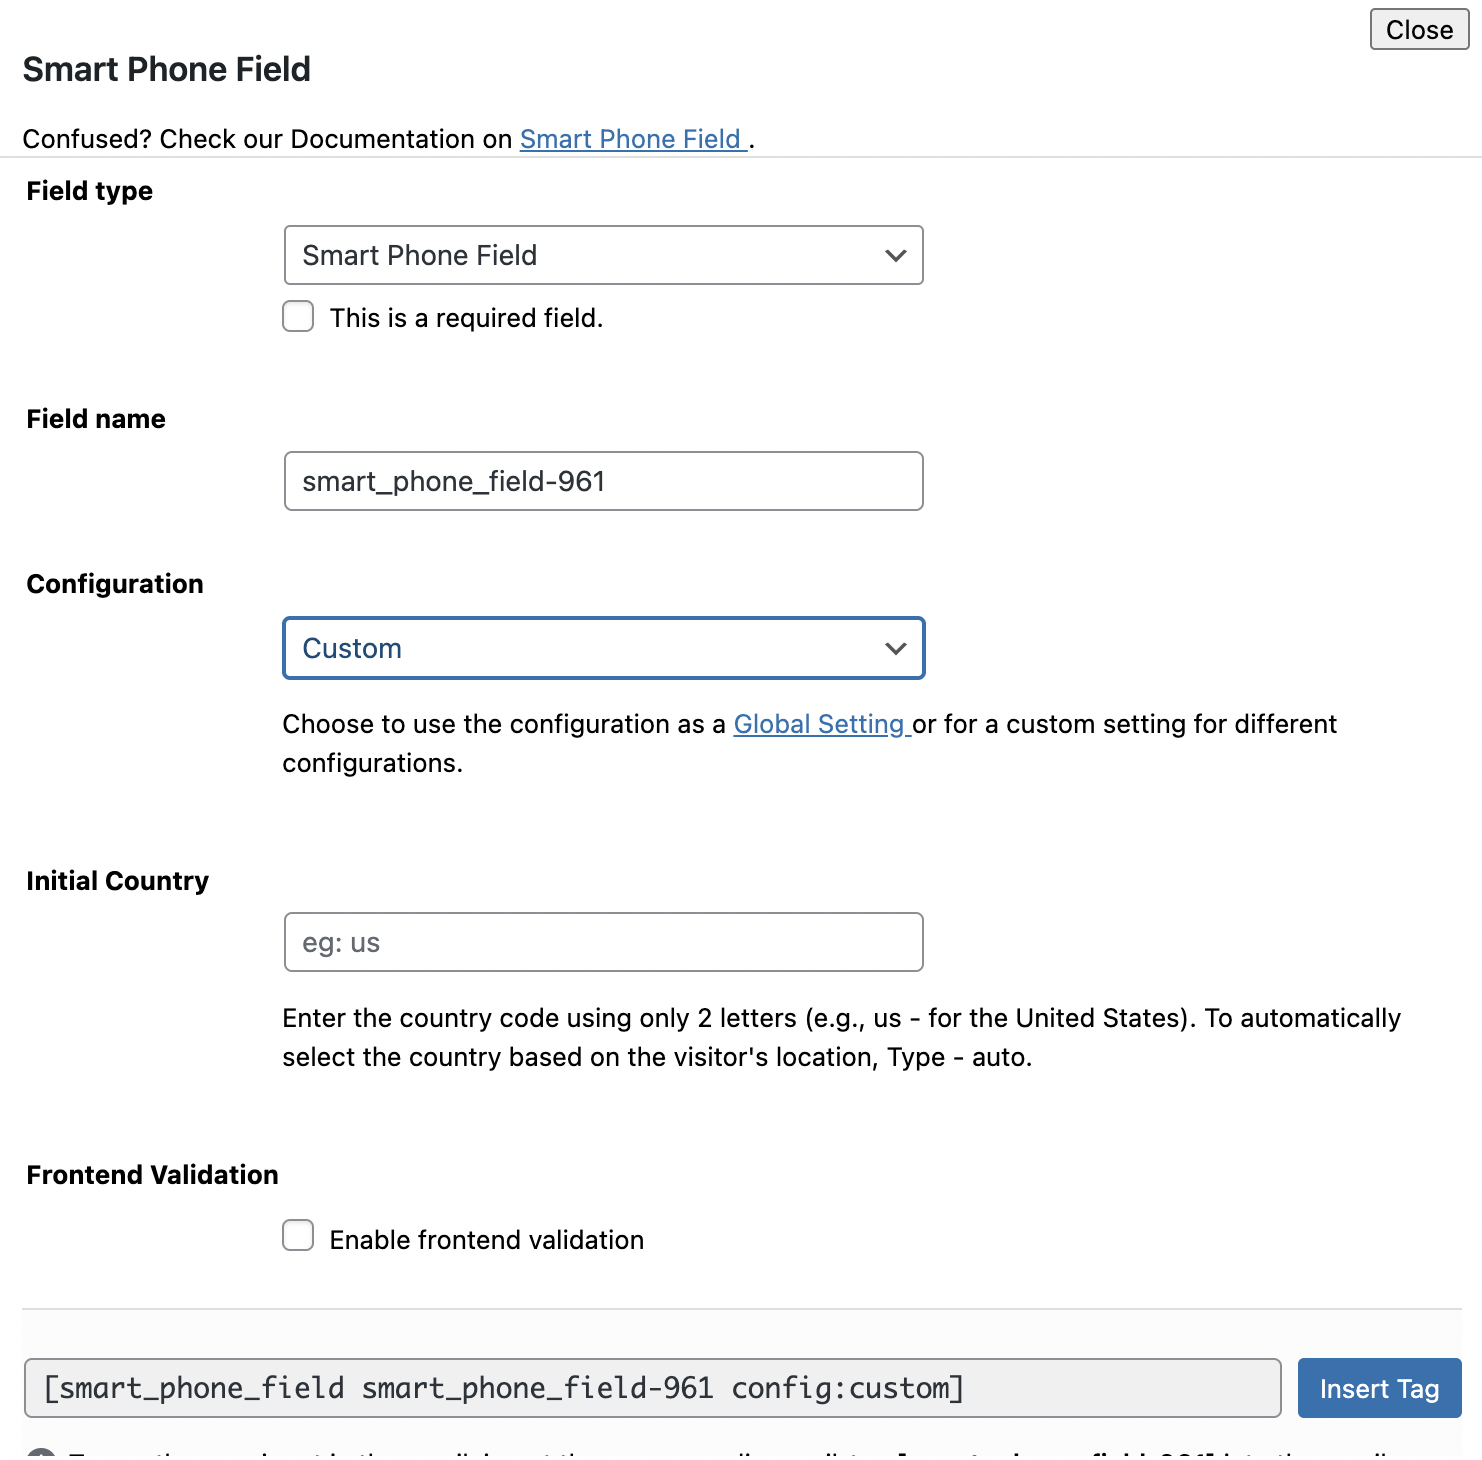The image size is (1482, 1460).
Task: Expand Configuration selector via its chevron
Action: pyautogui.click(x=895, y=648)
